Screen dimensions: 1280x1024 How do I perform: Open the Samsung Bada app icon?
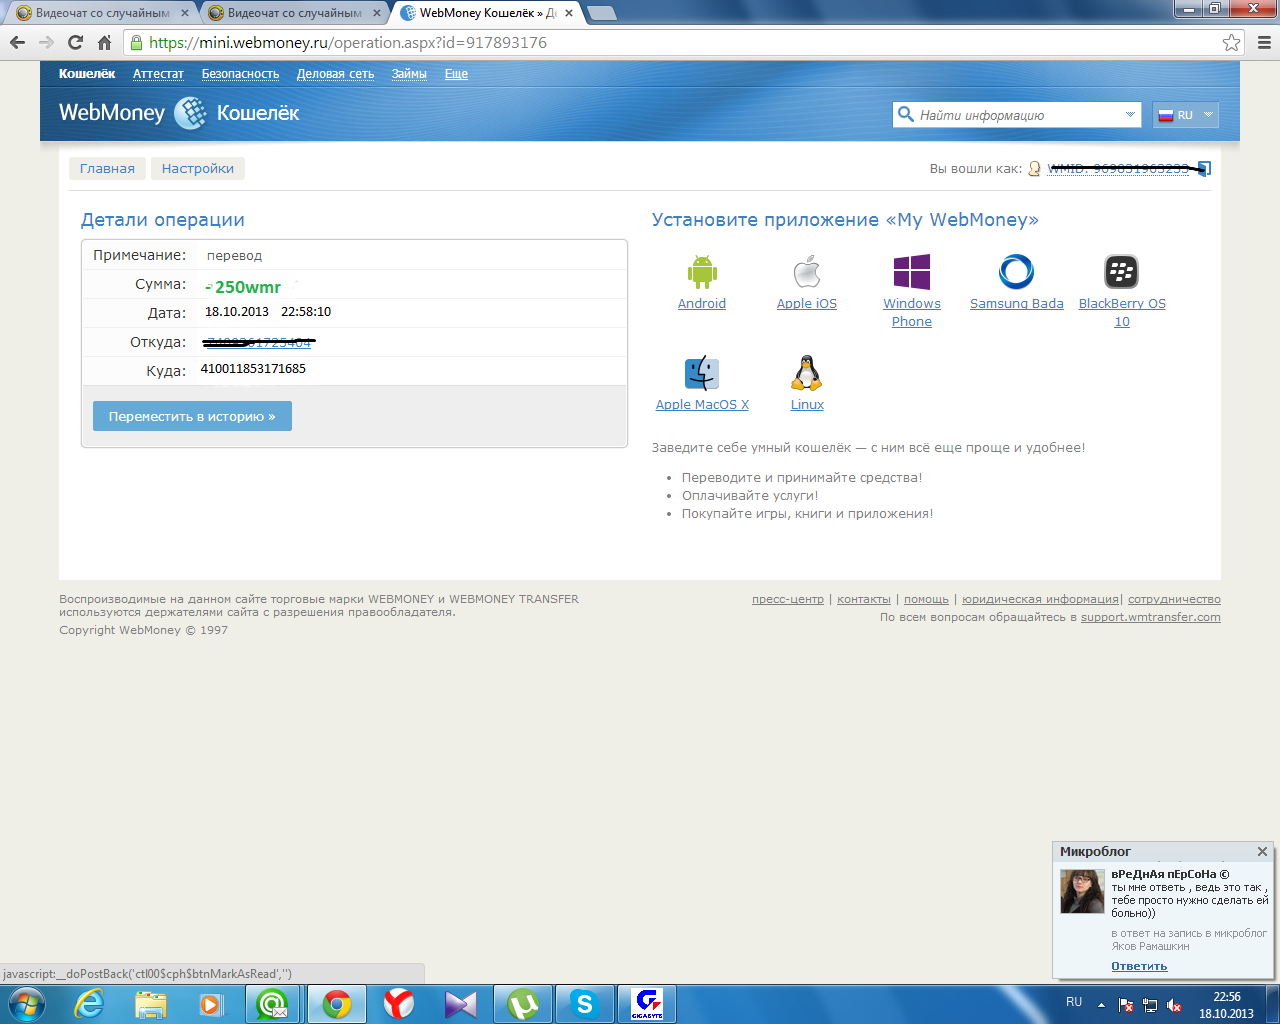pyautogui.click(x=1016, y=272)
